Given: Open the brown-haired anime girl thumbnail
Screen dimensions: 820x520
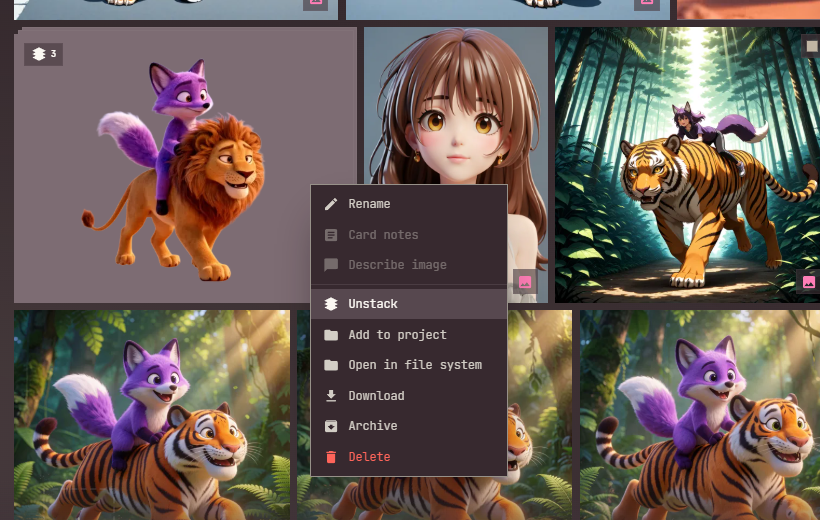Looking at the screenshot, I should tap(456, 107).
